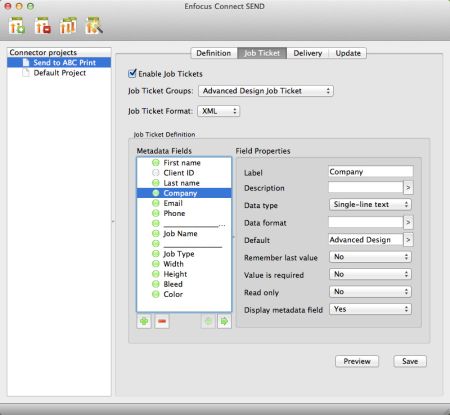This screenshot has width=450, height=415.
Task: Click the green icon beside First name
Action: click(156, 163)
